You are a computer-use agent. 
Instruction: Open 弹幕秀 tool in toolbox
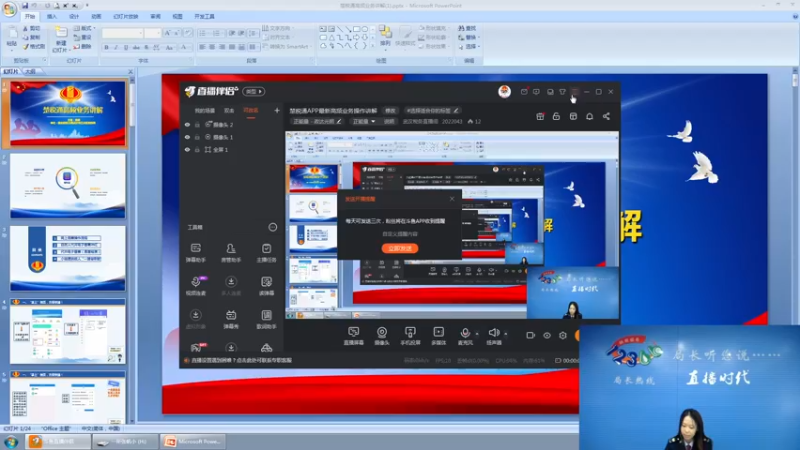(231, 319)
